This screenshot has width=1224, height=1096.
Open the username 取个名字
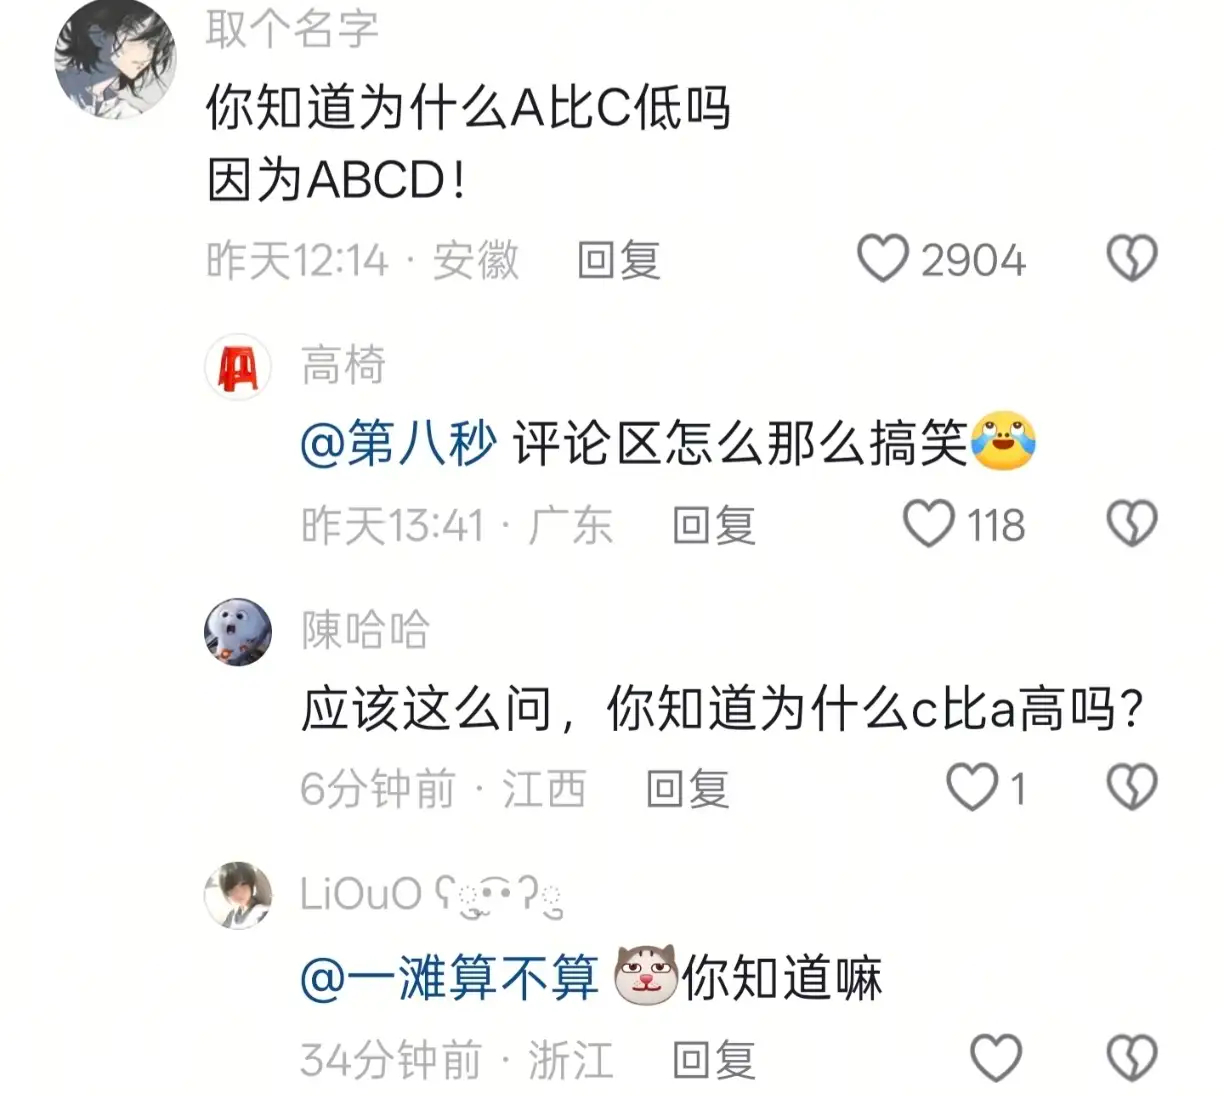click(292, 28)
